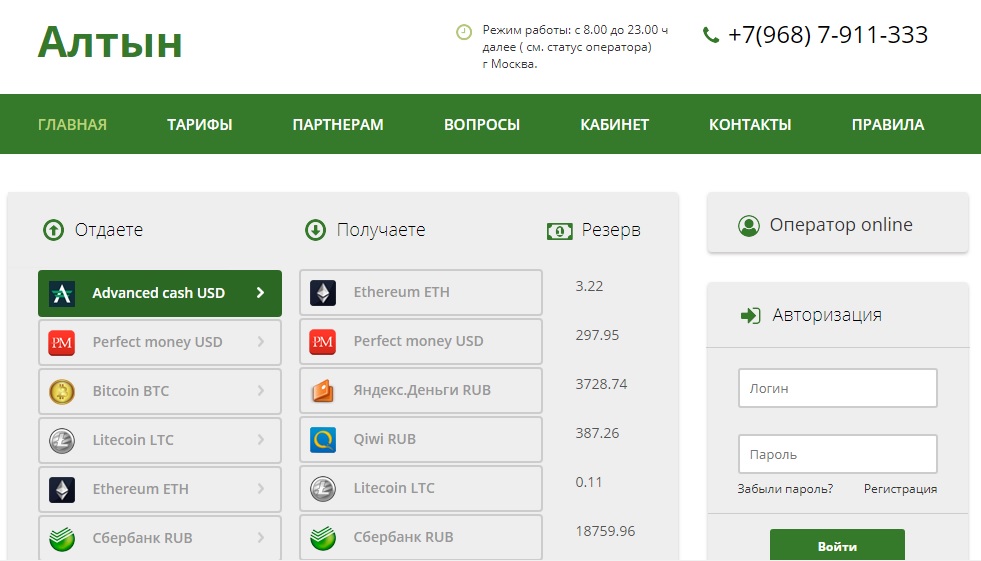Click the Ethereum icon in Отдаете column
Viewport: 981px width, 561px height.
point(62,489)
